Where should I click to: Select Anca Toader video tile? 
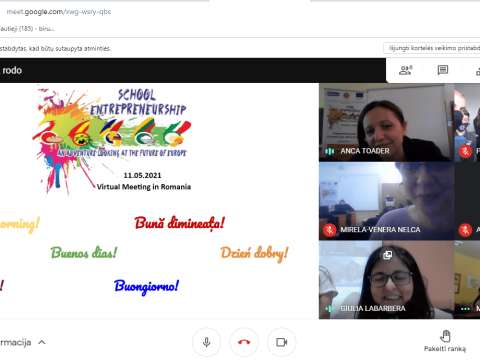[x=386, y=122]
